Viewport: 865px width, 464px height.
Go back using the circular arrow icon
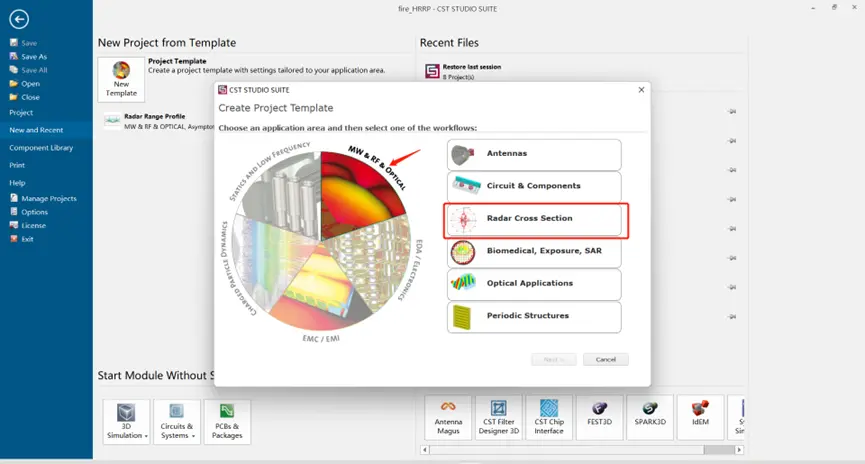(x=19, y=19)
